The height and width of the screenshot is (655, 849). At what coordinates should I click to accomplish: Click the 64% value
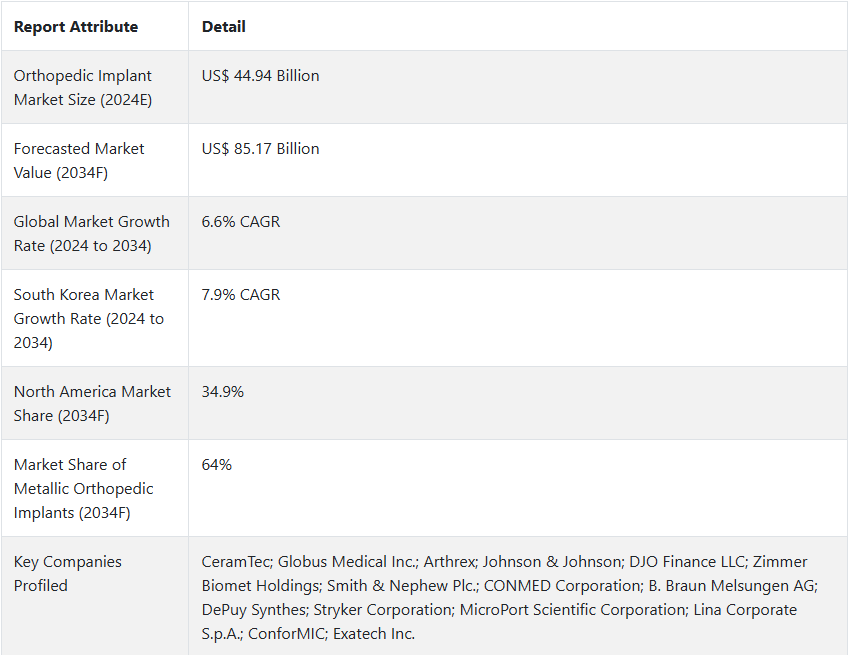[217, 465]
